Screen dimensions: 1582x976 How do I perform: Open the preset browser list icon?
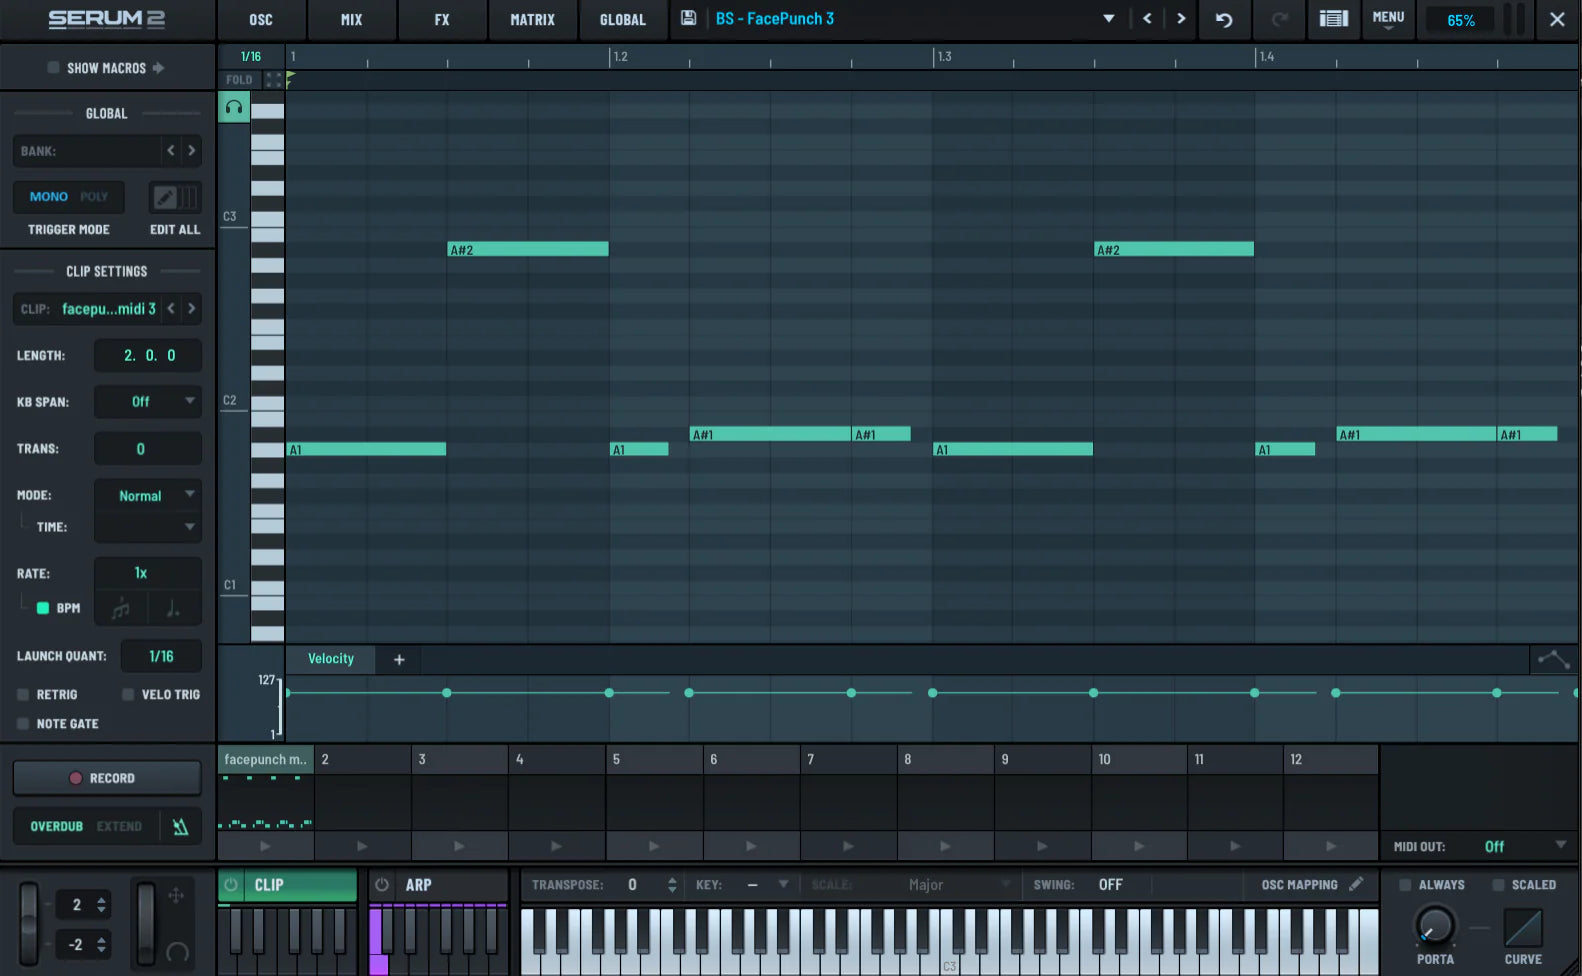tap(1333, 19)
